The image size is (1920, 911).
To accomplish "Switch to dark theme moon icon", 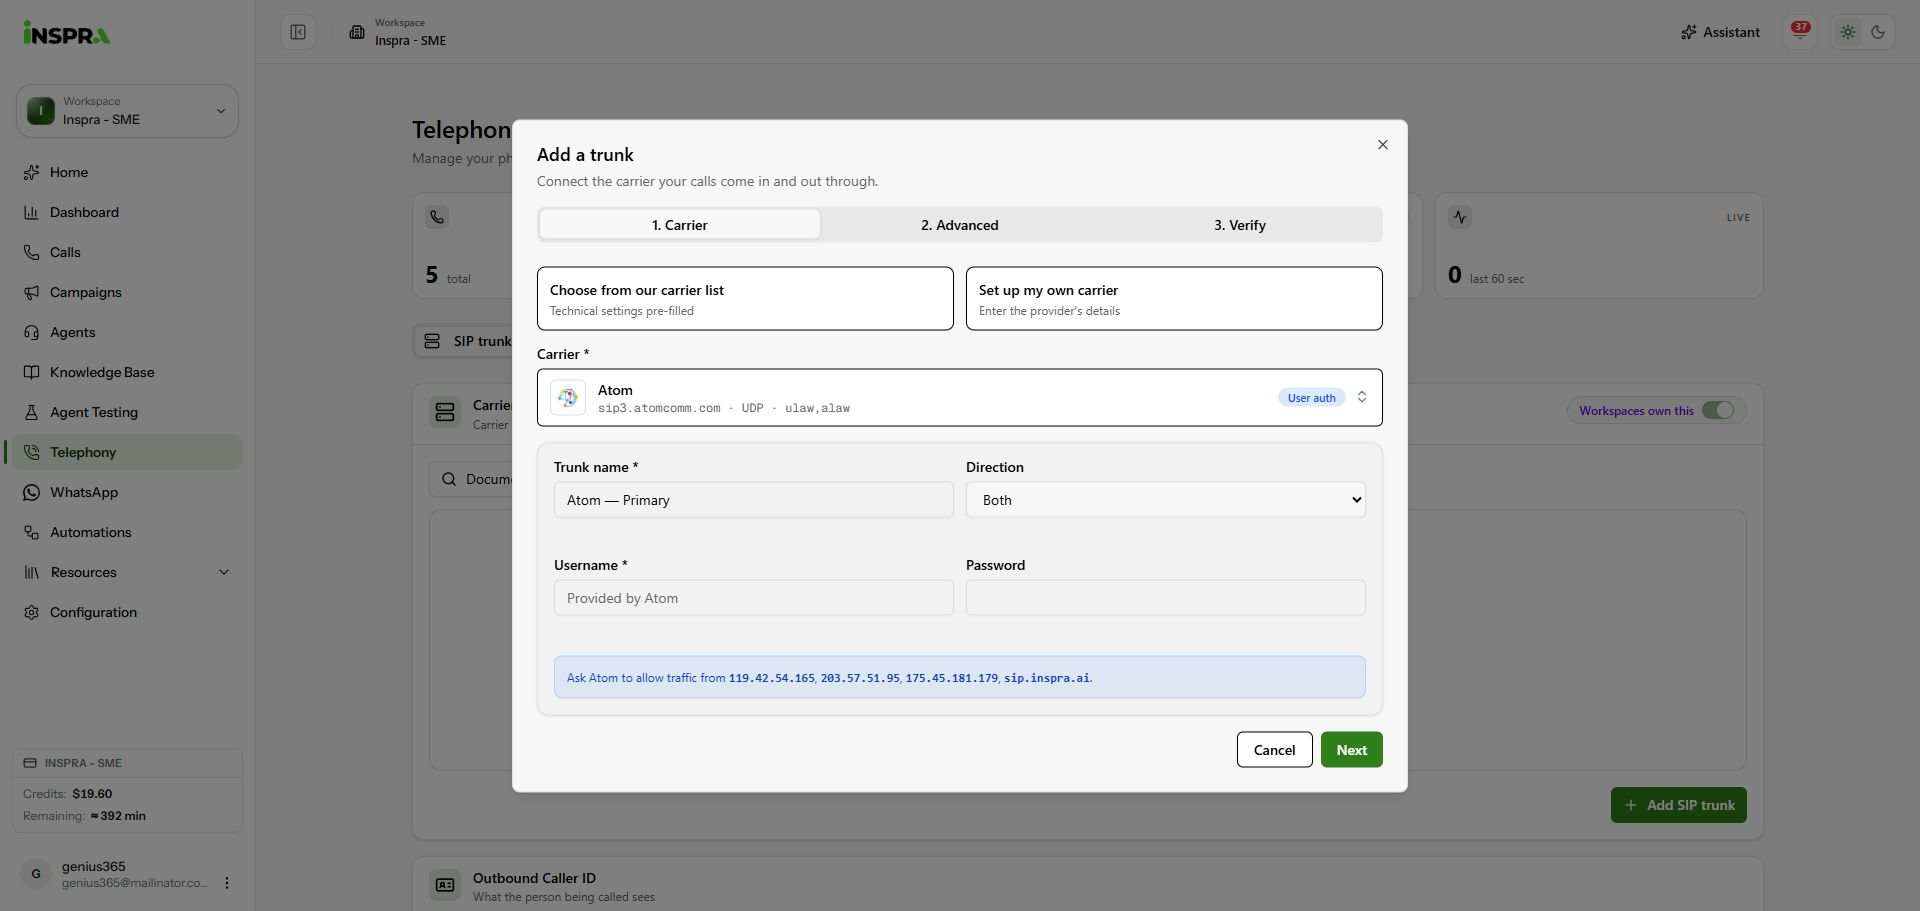I will click(1878, 32).
